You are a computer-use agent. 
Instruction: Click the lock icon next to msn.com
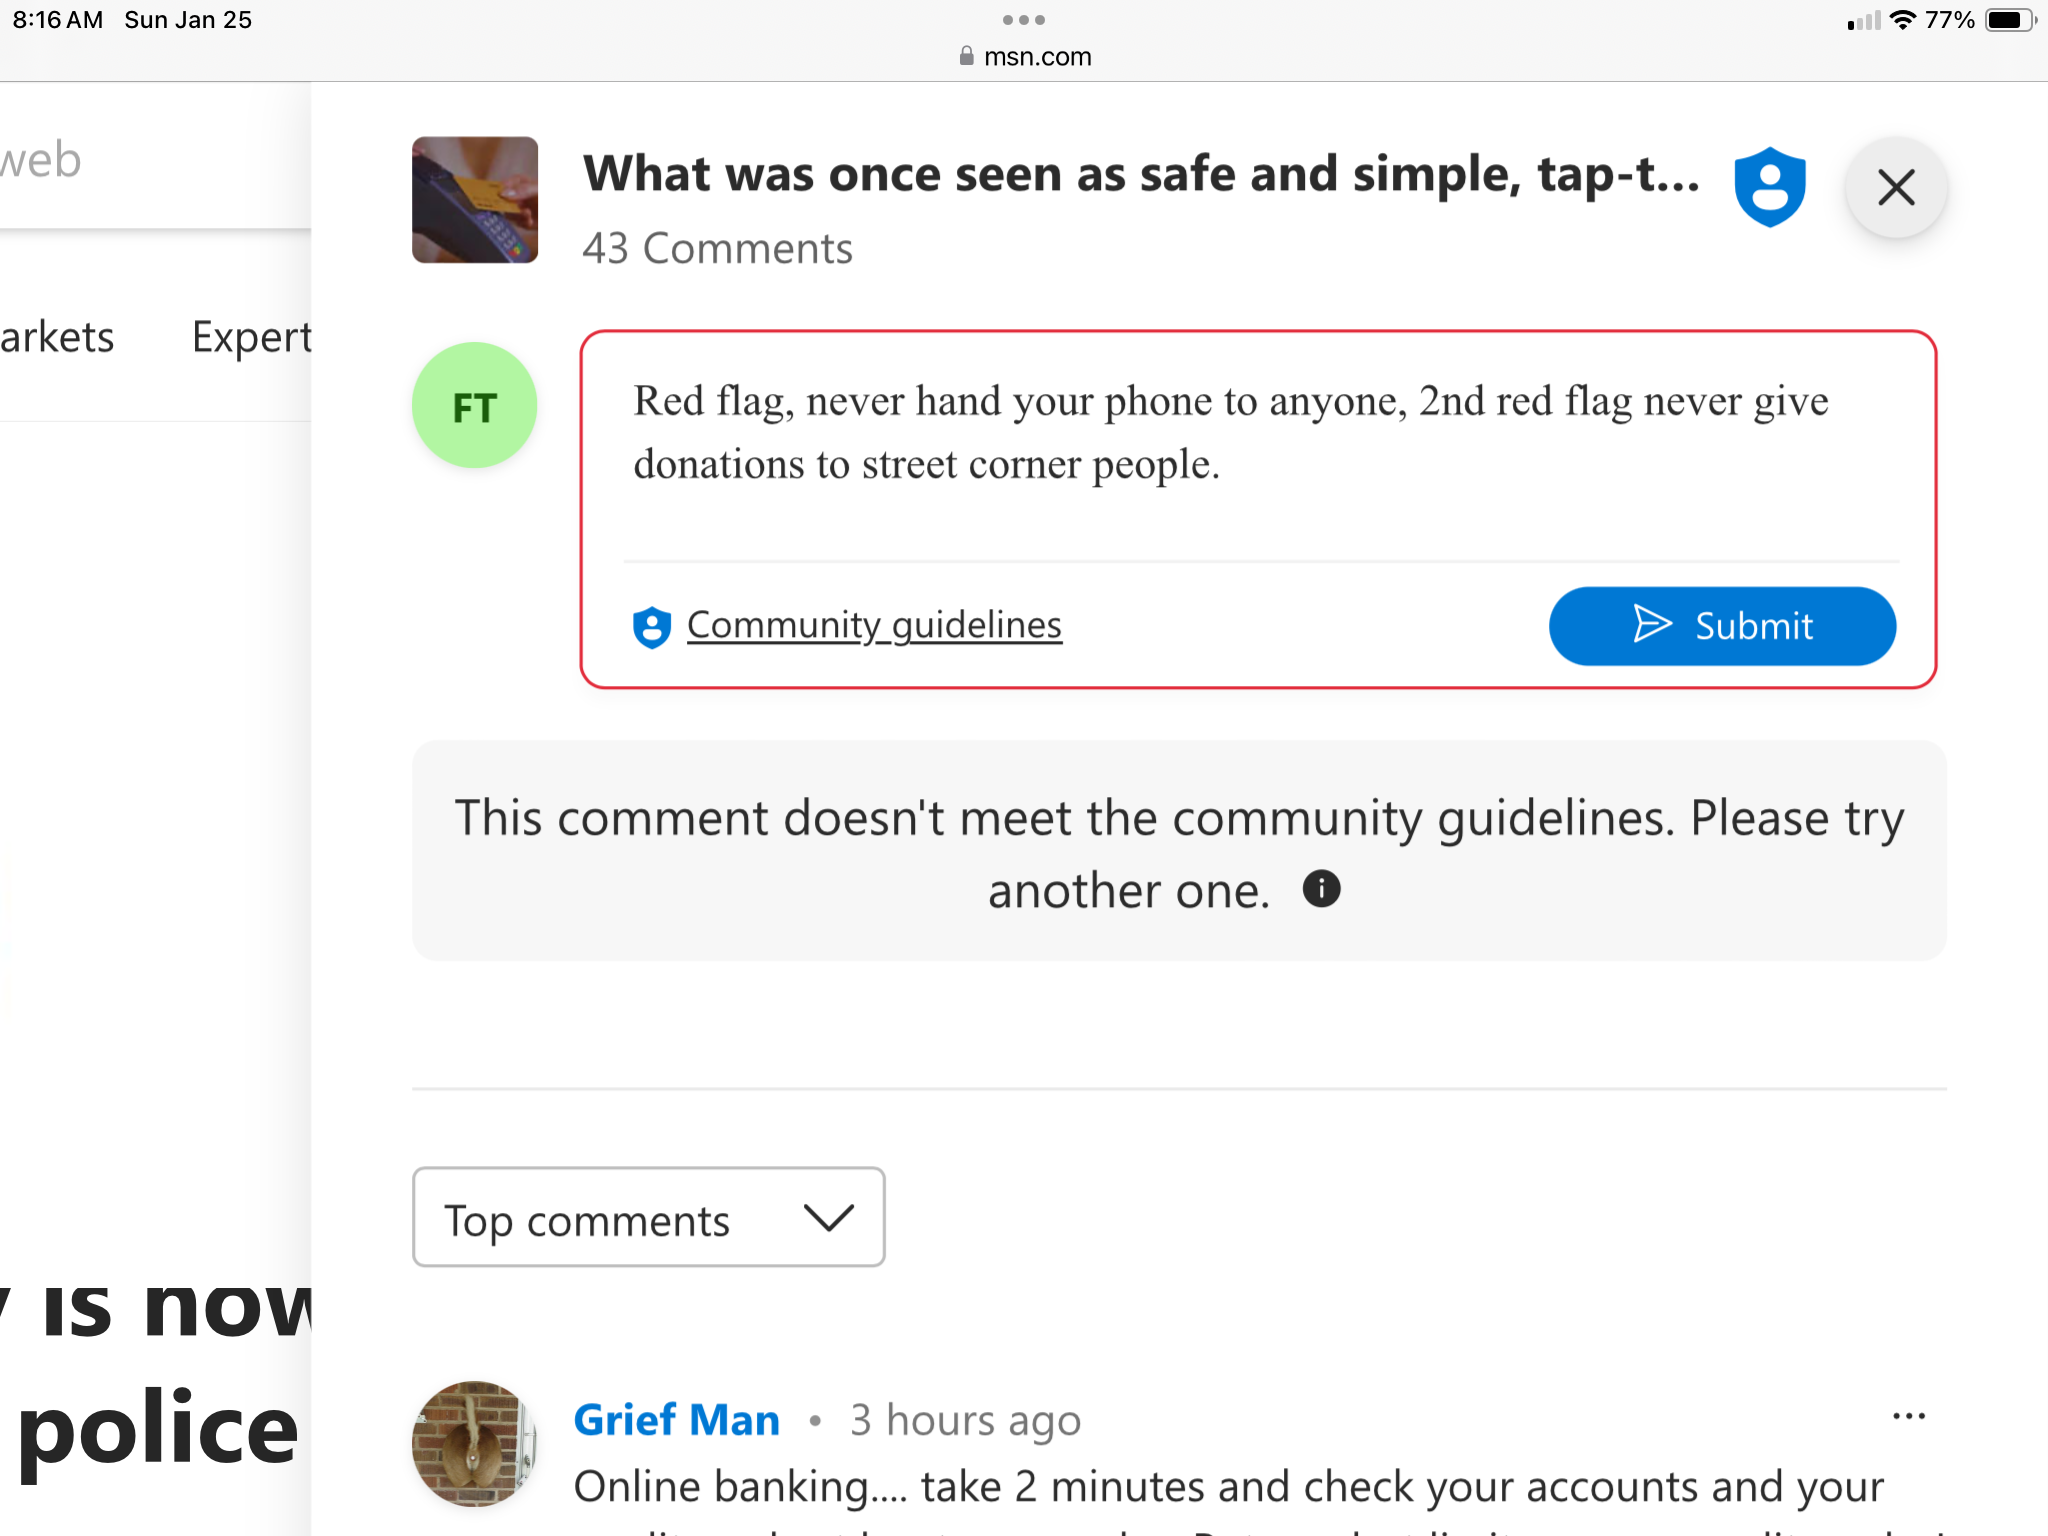point(965,56)
